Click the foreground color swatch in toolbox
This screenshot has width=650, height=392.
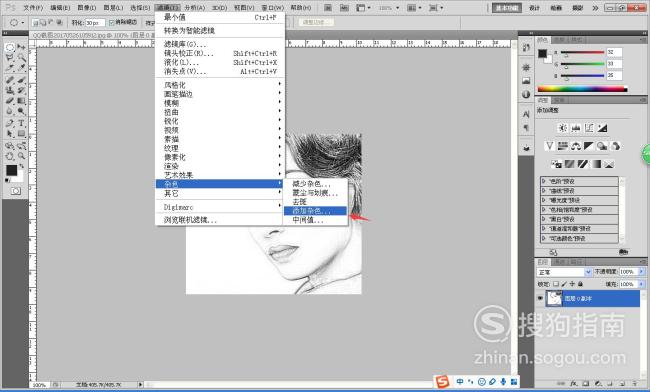(11, 170)
